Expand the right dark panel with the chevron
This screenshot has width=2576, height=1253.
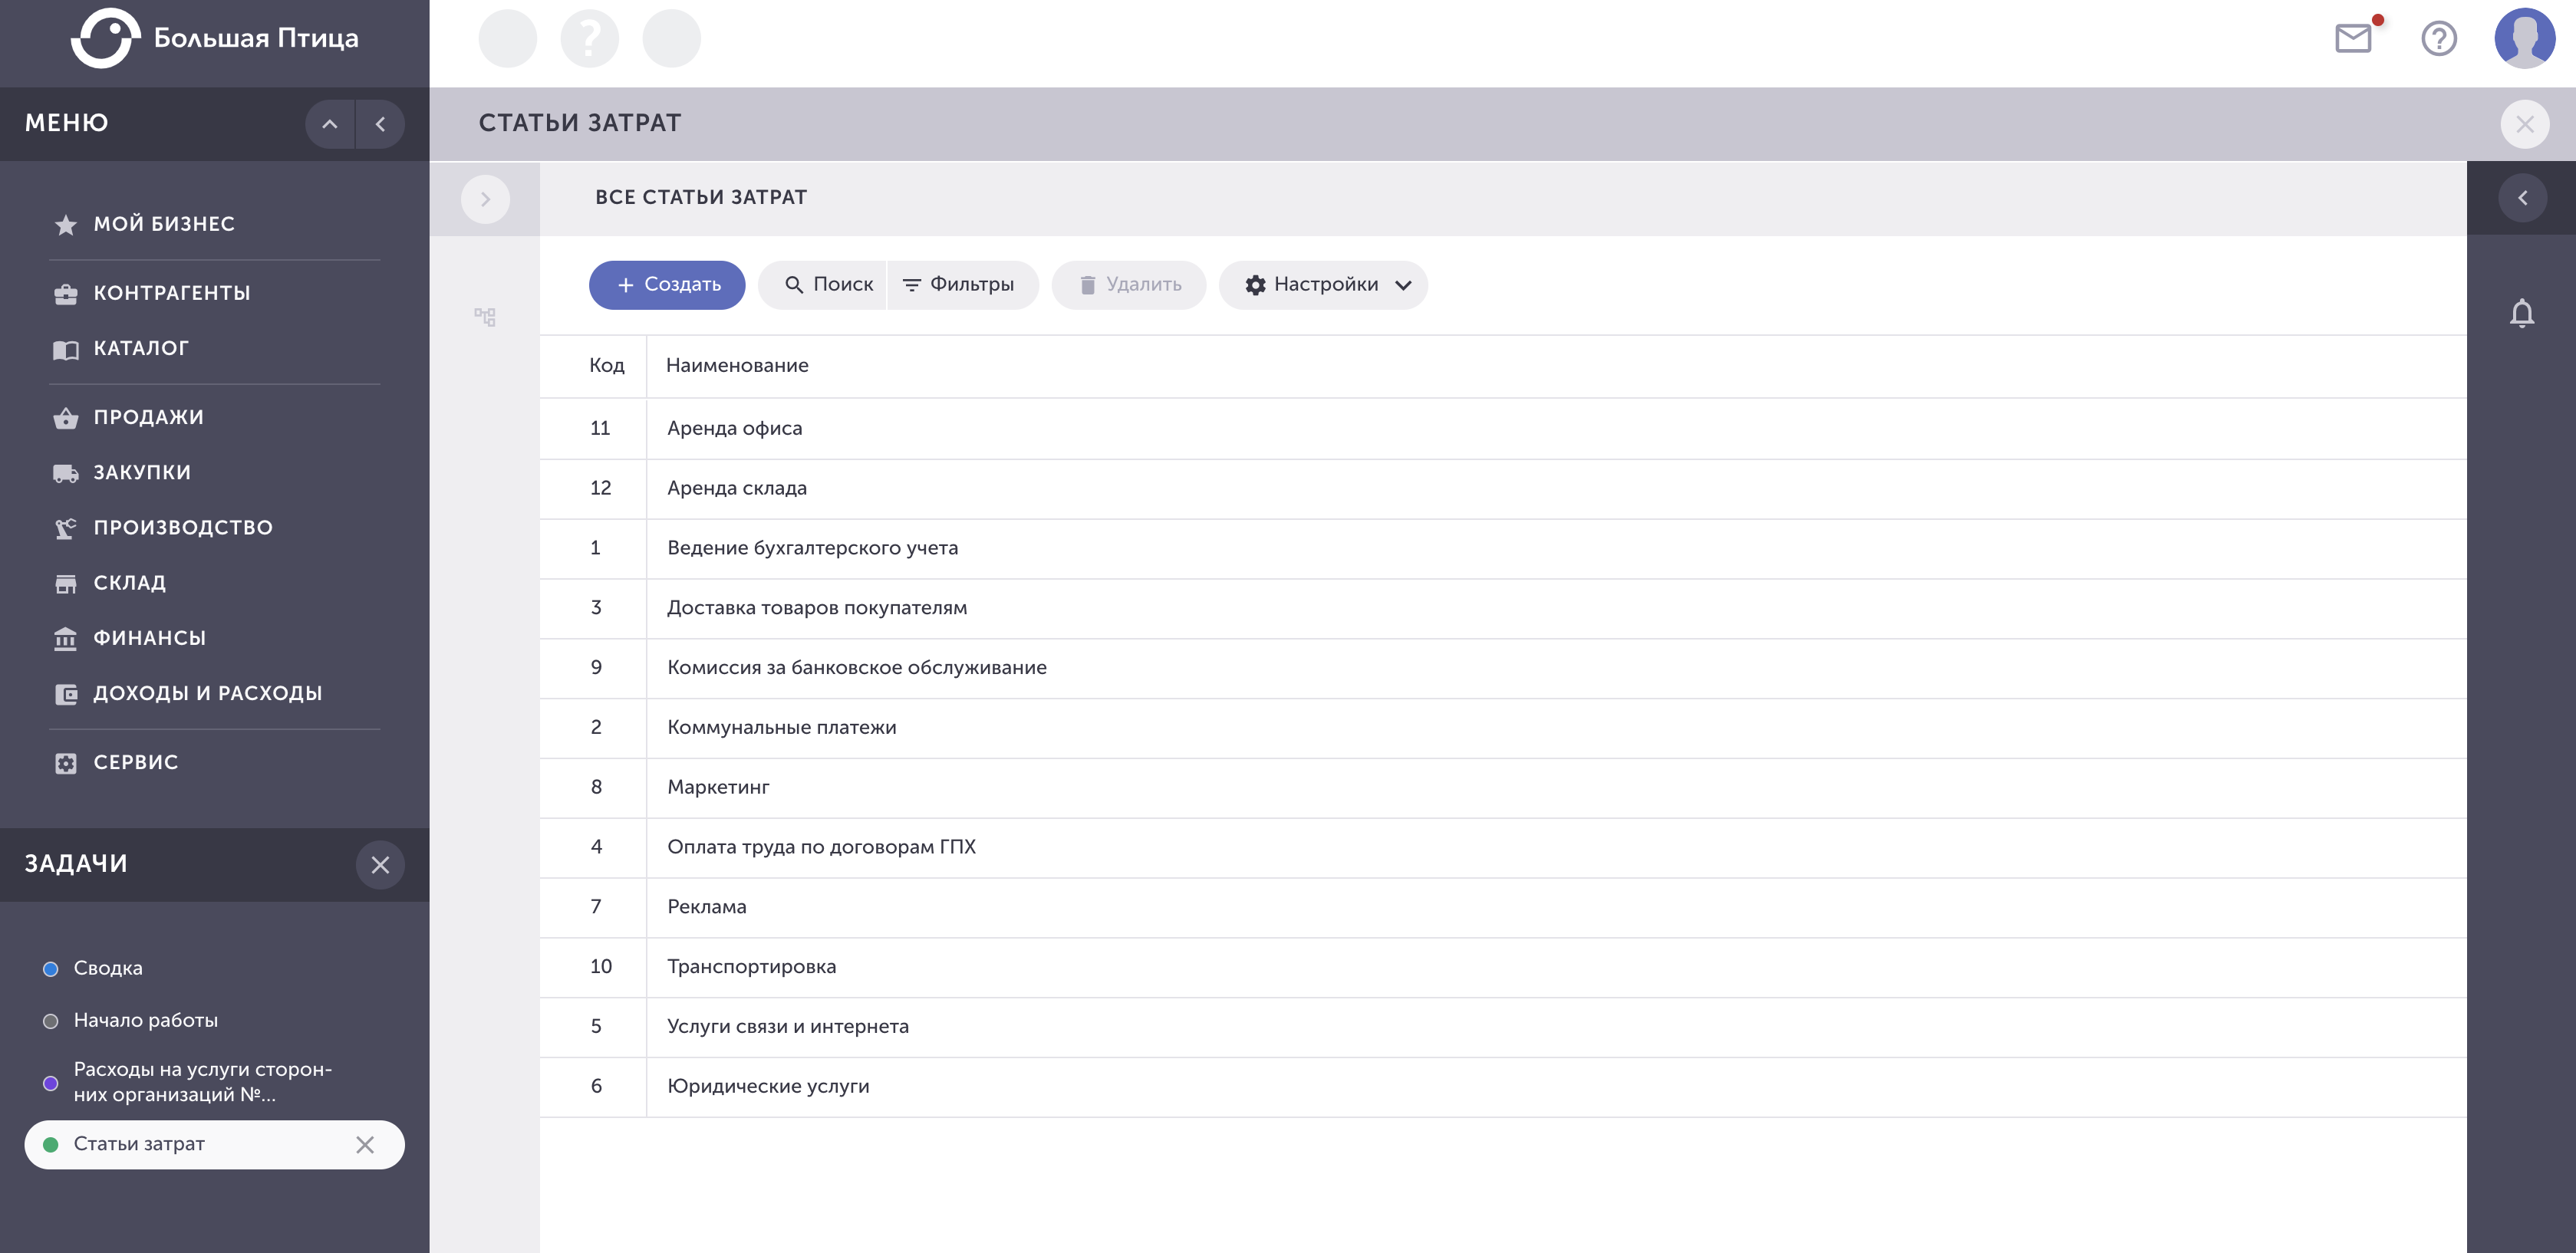tap(2522, 198)
